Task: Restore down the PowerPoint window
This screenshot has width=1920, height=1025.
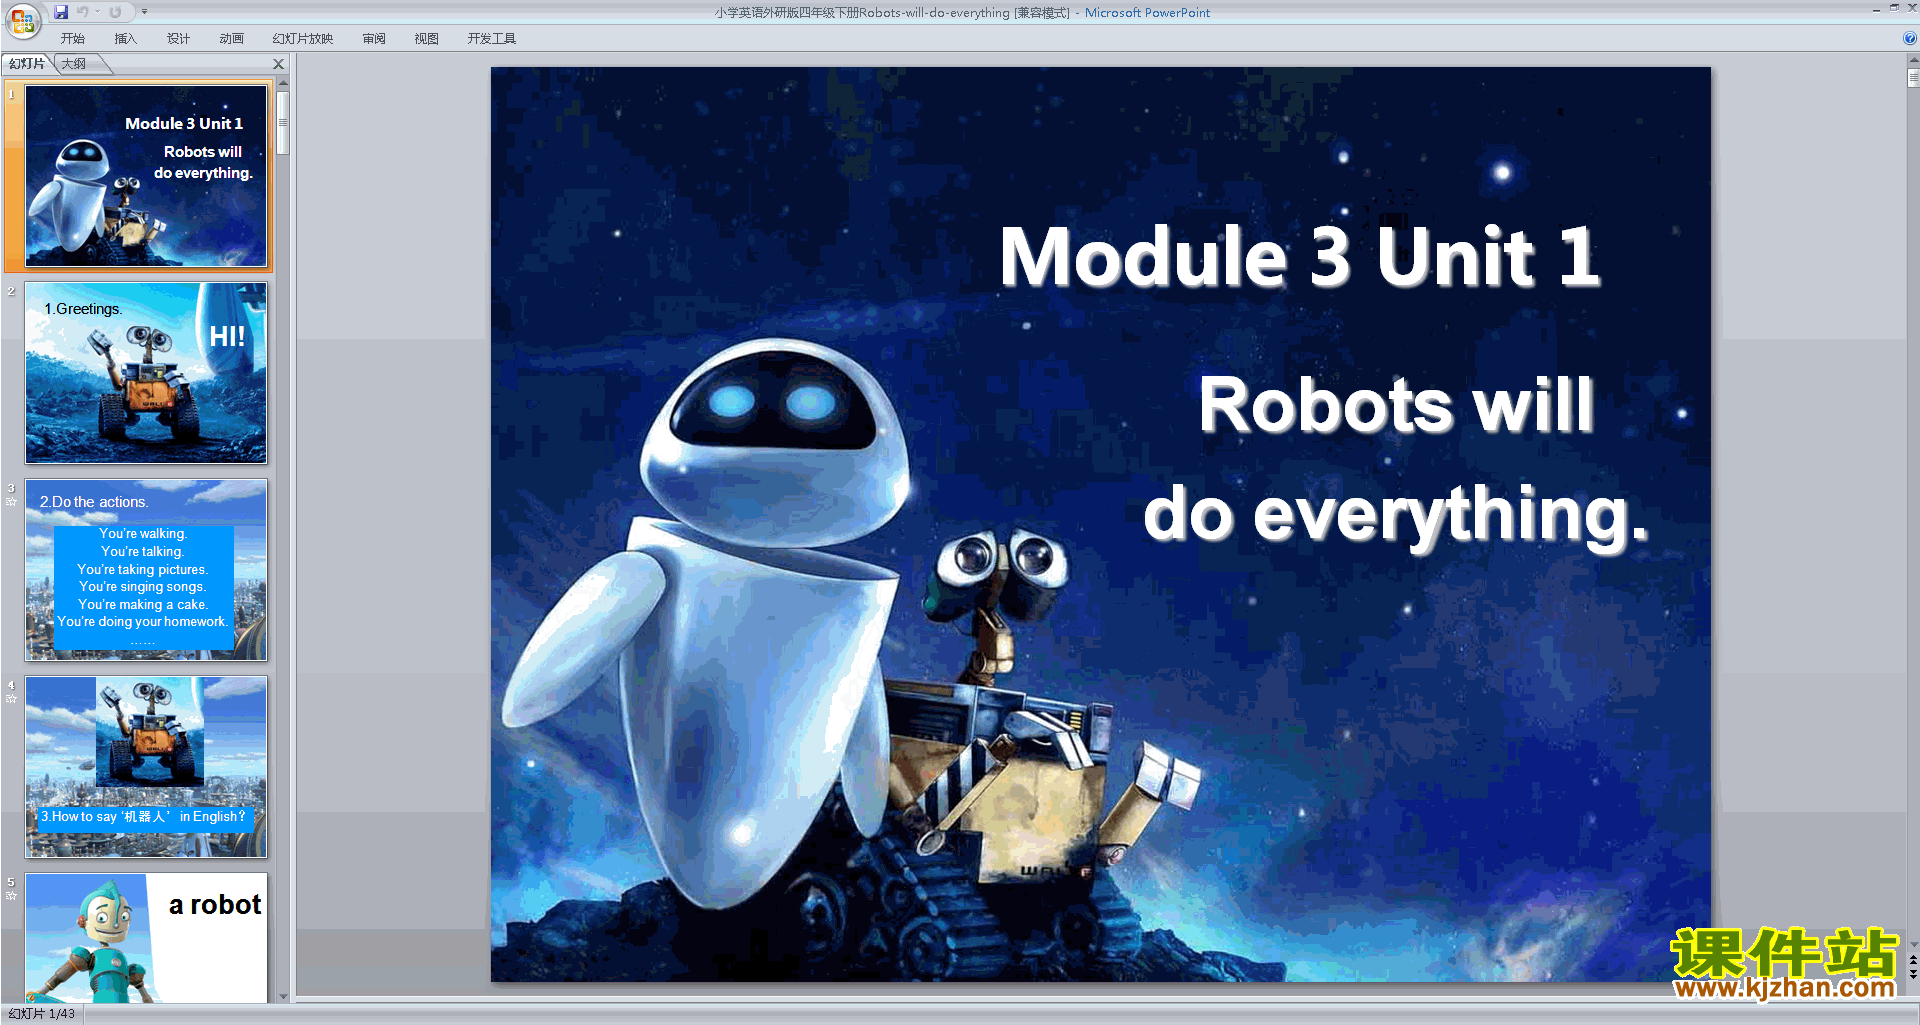Action: click(1894, 8)
